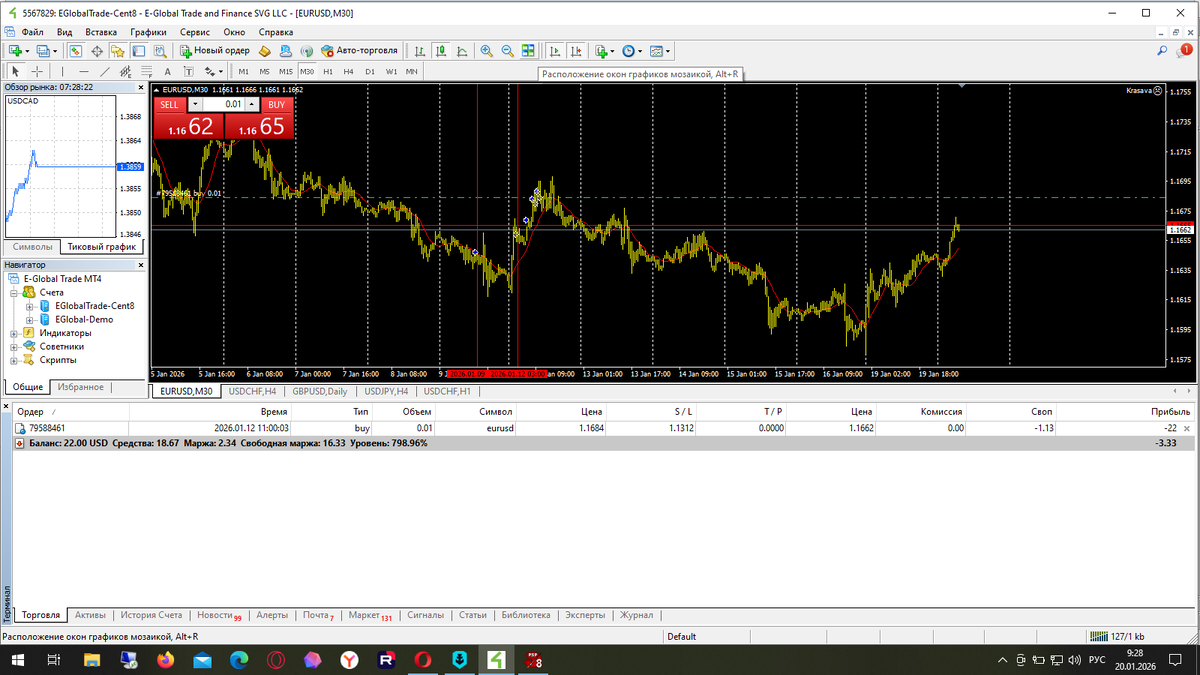Viewport: 1200px width, 675px height.
Task: Toggle the Navigator panel star-folder icon
Action: pos(117,50)
